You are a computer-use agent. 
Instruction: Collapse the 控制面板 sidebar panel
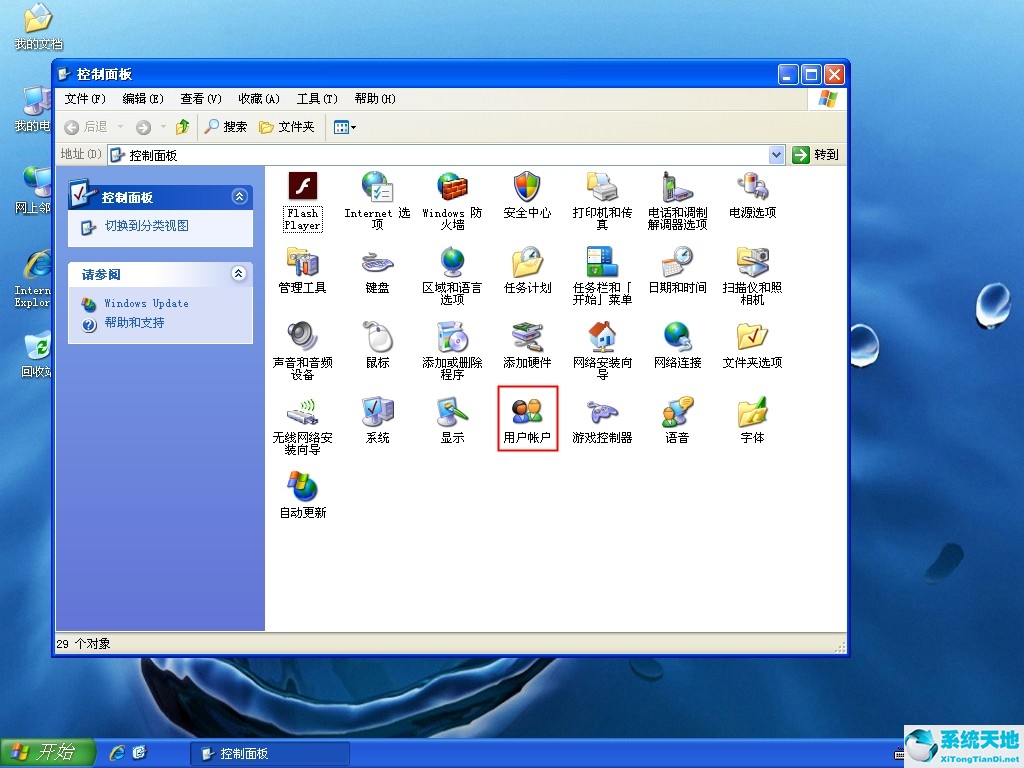coord(240,197)
